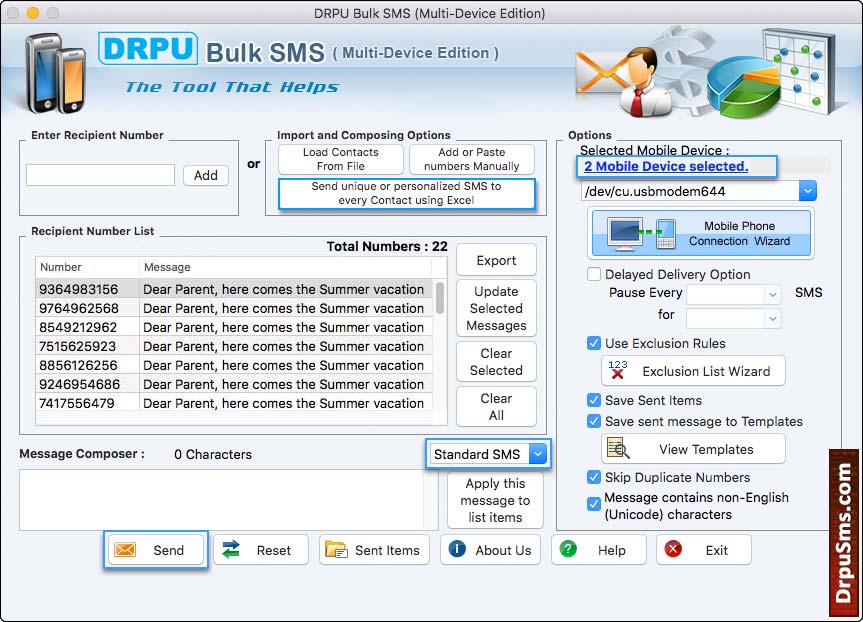
Task: Click the Clear All button
Action: point(496,407)
